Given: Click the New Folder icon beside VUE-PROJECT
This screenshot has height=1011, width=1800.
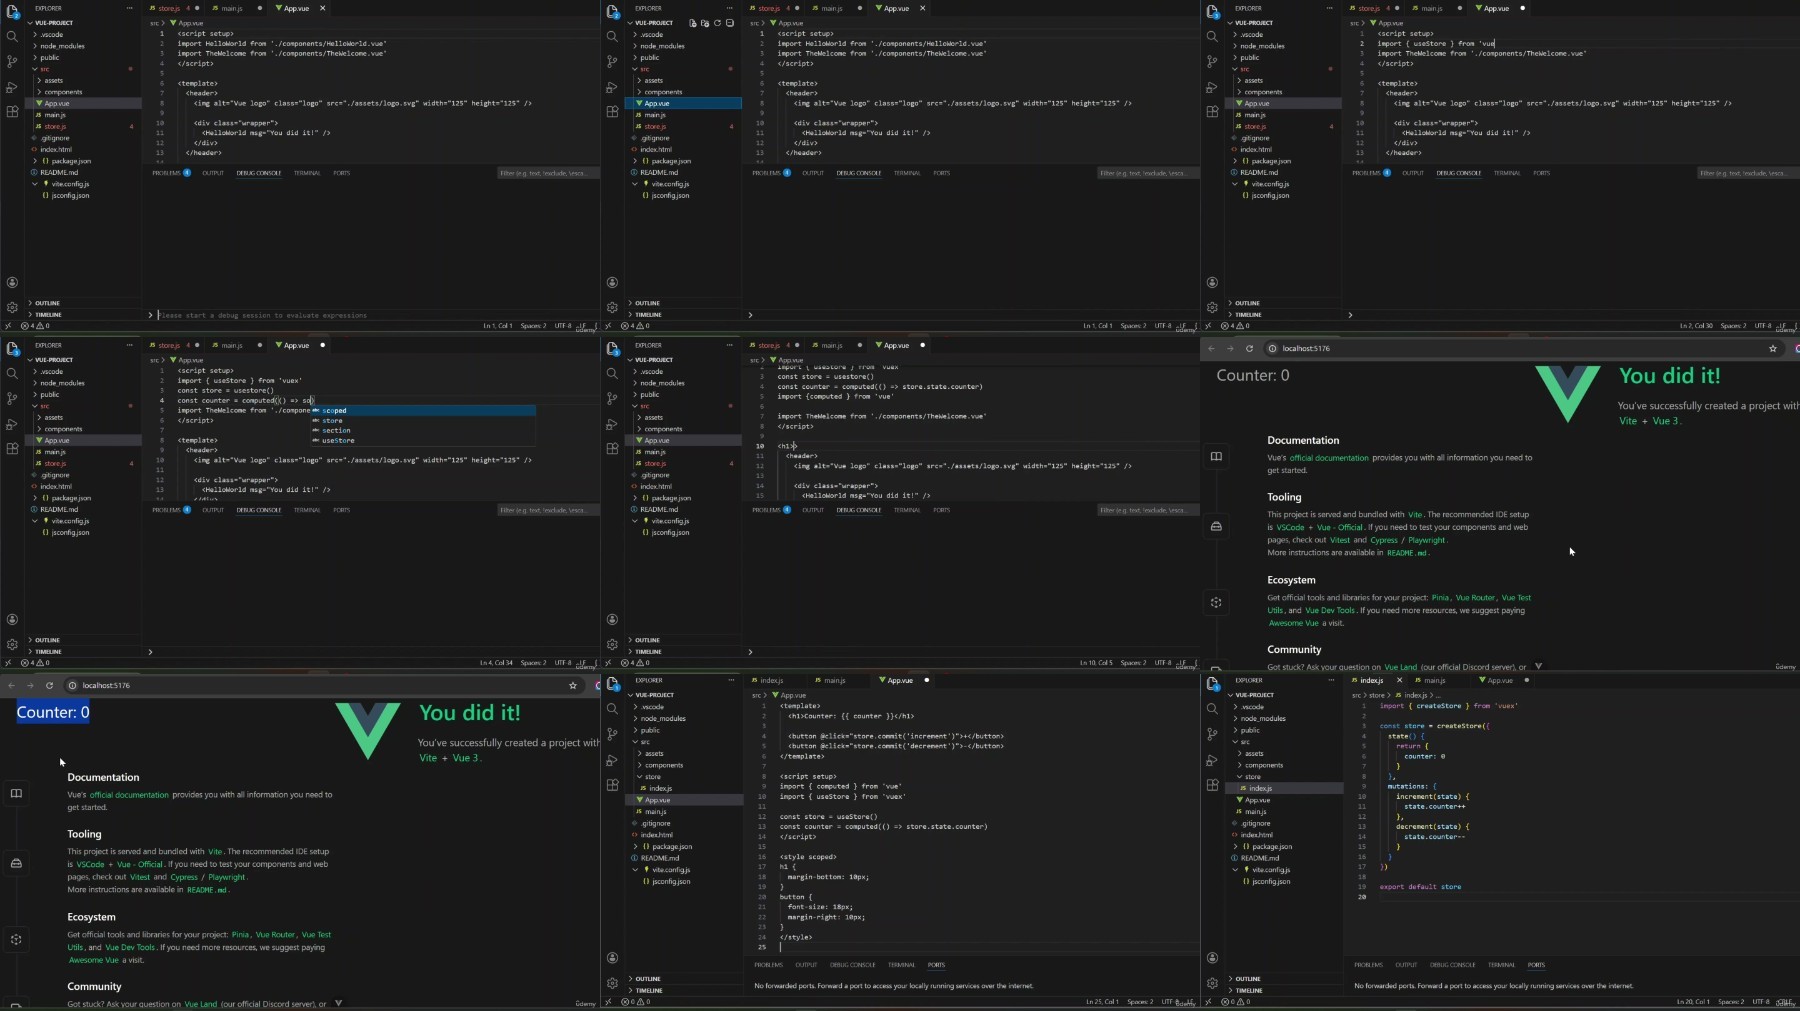Looking at the screenshot, I should [x=705, y=22].
